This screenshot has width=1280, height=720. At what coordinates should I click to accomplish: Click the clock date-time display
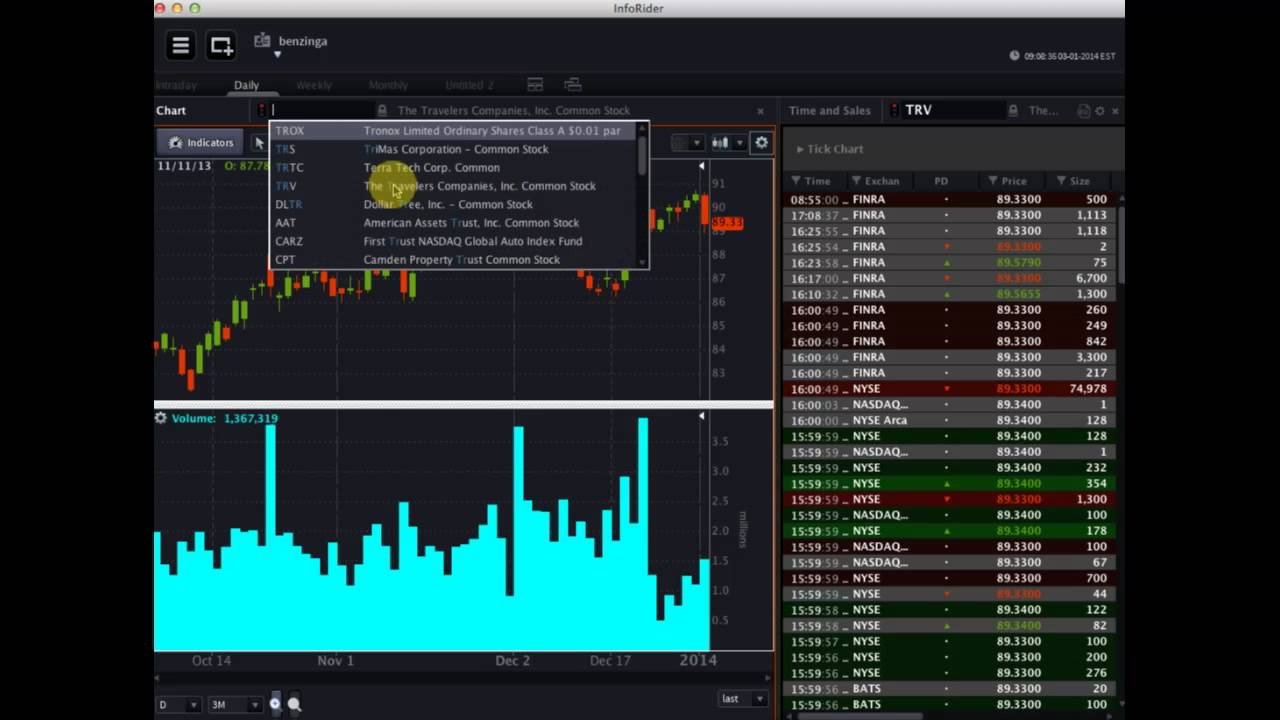[x=1063, y=56]
